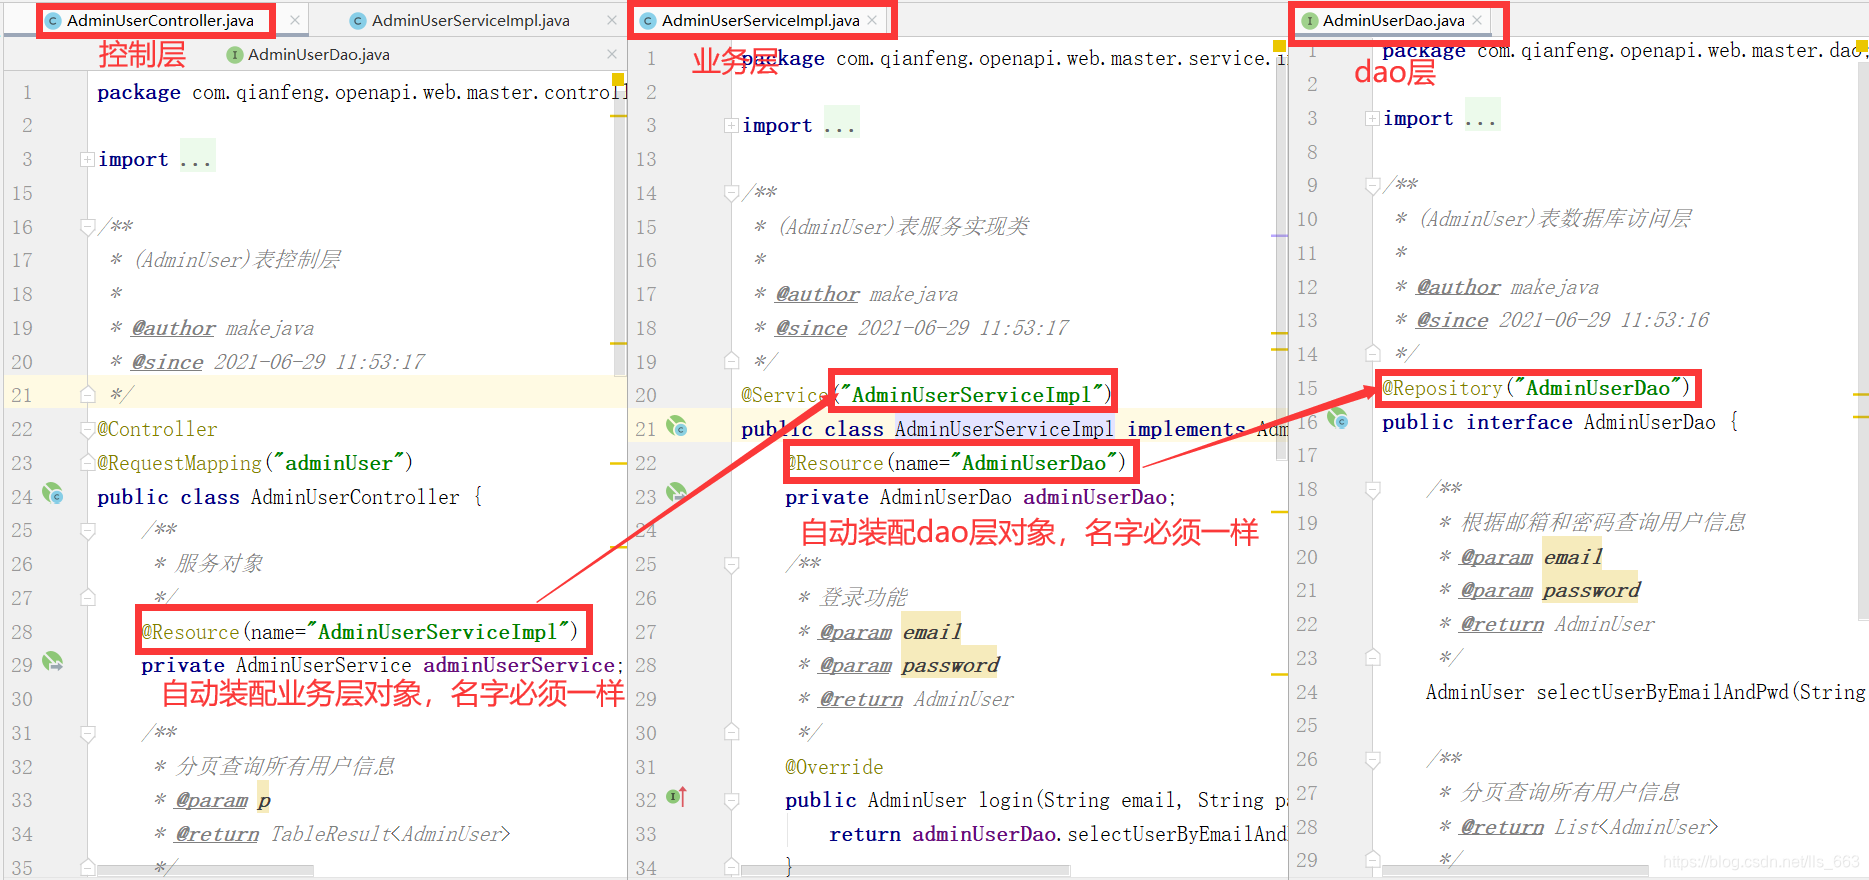
Task: Click @param p tag in controller Javadoc
Action: [x=223, y=800]
